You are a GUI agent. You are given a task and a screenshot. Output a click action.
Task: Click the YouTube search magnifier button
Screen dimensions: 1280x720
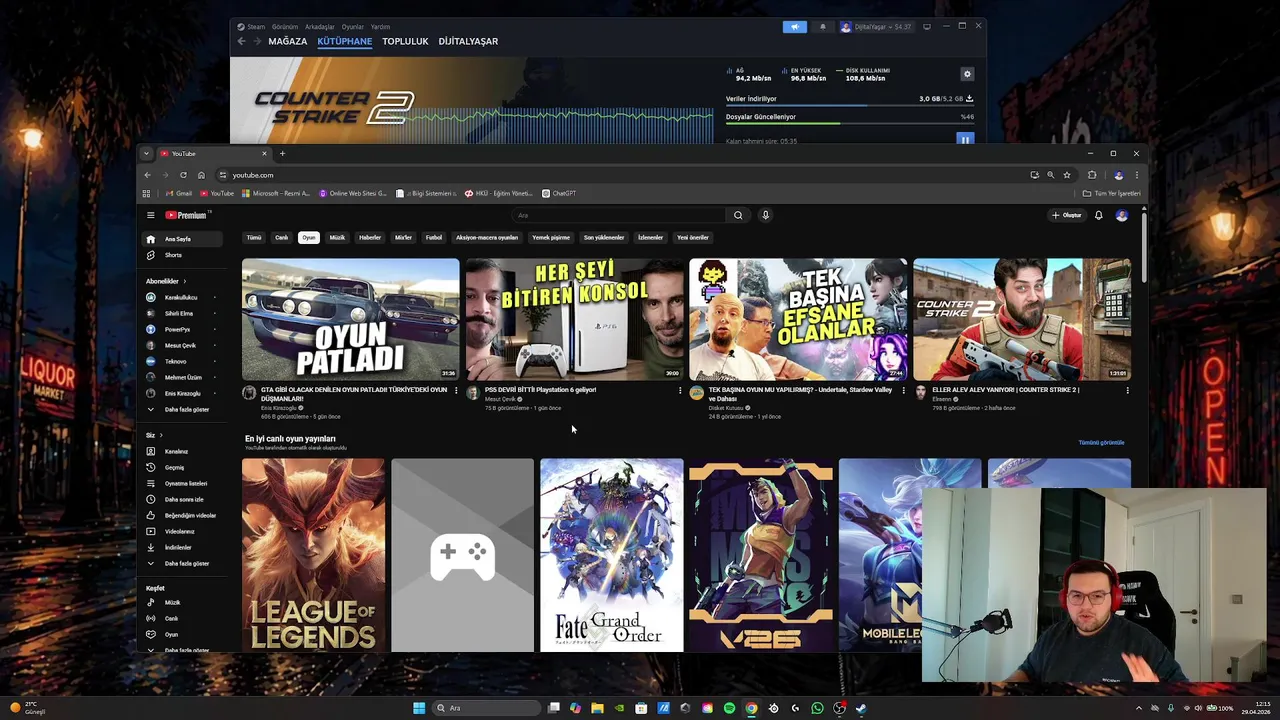[x=738, y=215]
